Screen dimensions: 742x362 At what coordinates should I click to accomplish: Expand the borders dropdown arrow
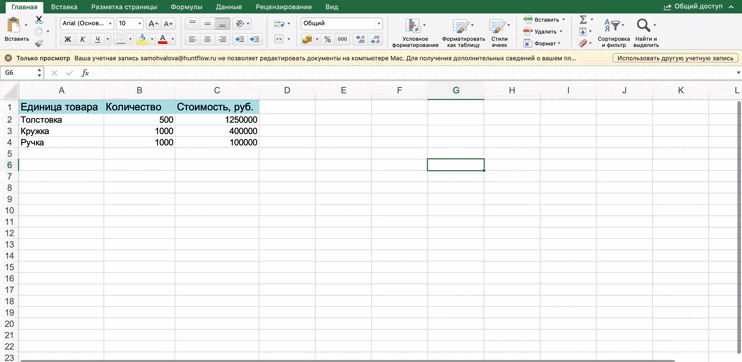[131, 39]
